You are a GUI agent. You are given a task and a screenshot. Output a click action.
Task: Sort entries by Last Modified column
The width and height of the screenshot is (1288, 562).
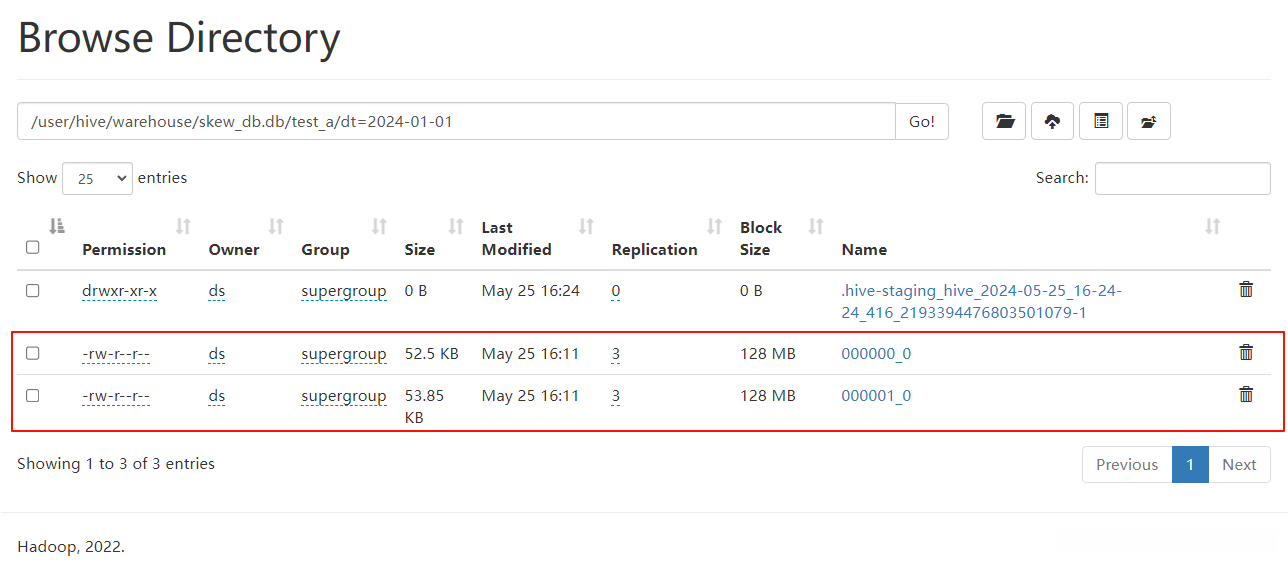click(x=516, y=239)
